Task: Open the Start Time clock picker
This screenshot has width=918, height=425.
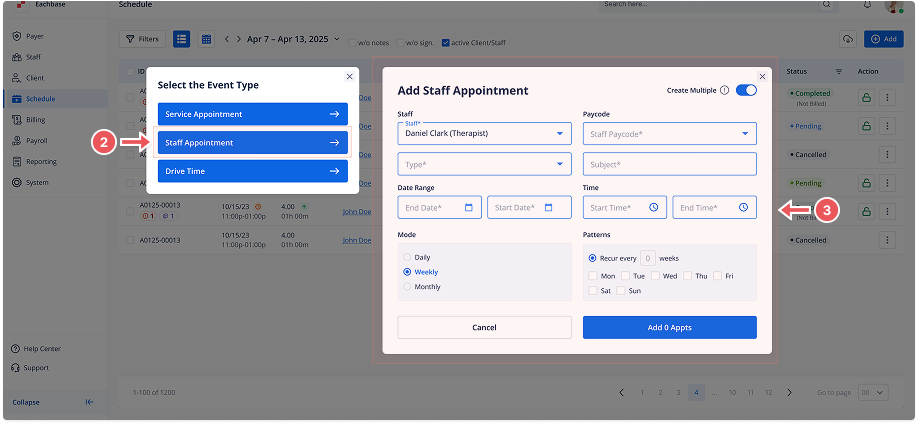Action: point(653,207)
